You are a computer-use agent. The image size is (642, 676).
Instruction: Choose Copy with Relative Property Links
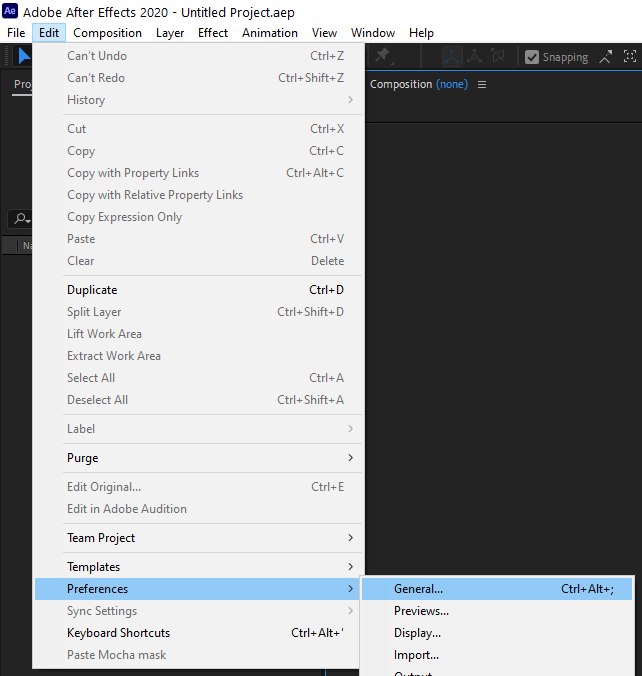coord(199,194)
